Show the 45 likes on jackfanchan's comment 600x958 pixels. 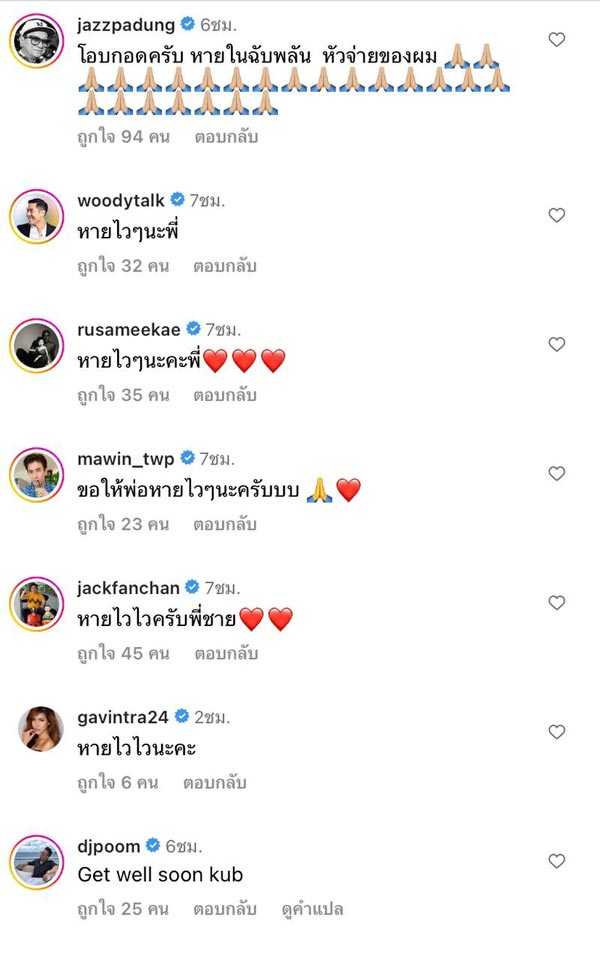tap(124, 654)
